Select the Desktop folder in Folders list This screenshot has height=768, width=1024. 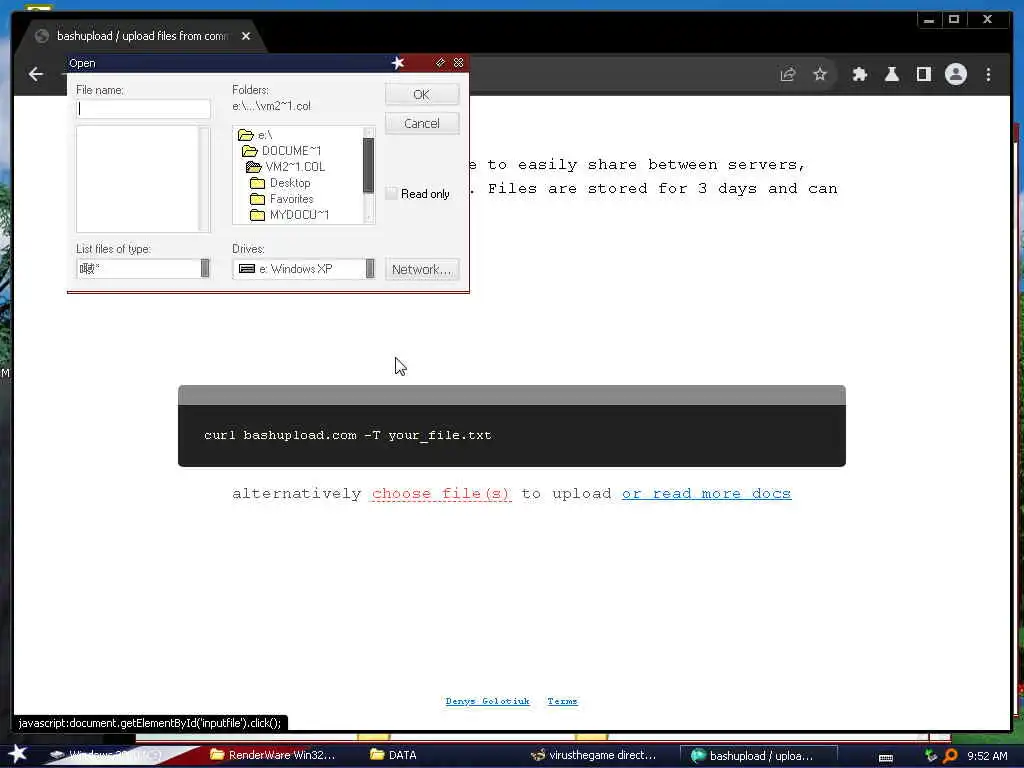pos(281,183)
